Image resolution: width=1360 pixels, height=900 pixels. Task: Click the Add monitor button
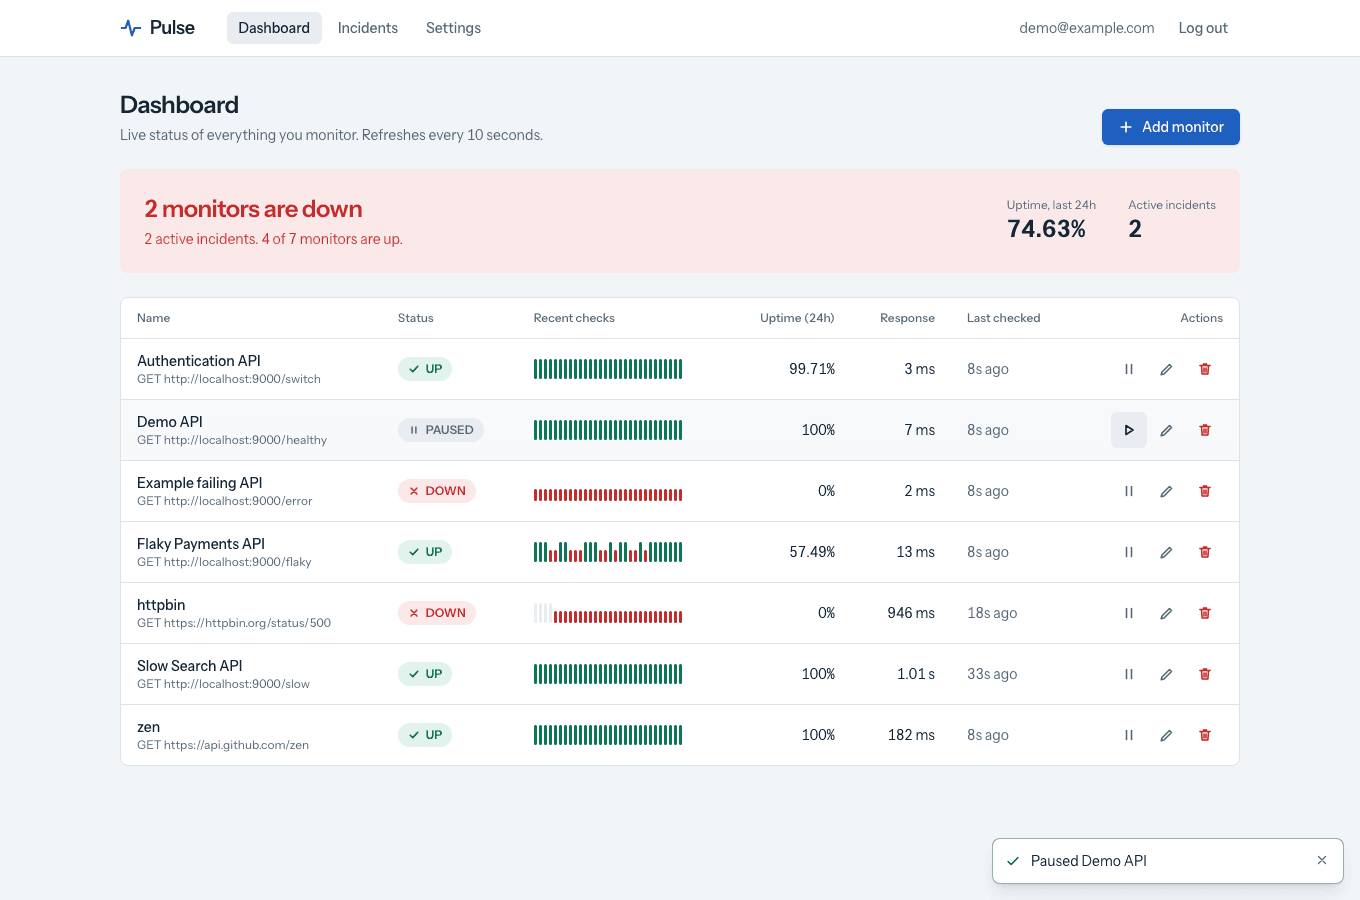click(x=1171, y=127)
